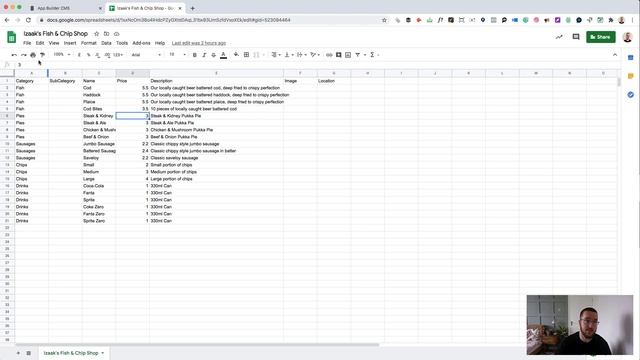Insert a link
This screenshot has width=640, height=360.
(329, 55)
